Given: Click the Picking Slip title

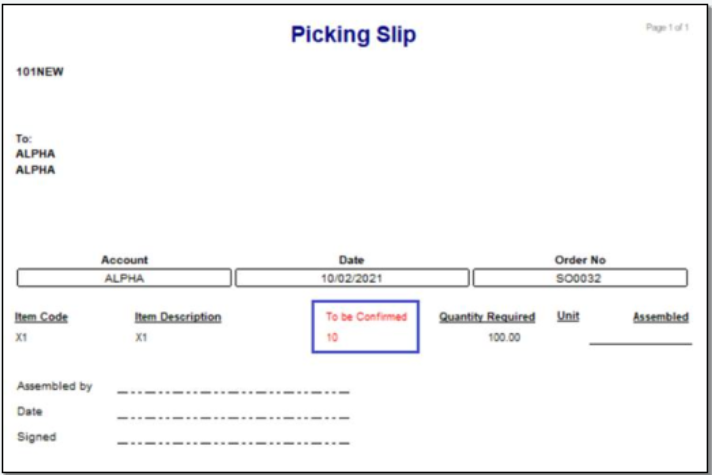Looking at the screenshot, I should coord(353,35).
